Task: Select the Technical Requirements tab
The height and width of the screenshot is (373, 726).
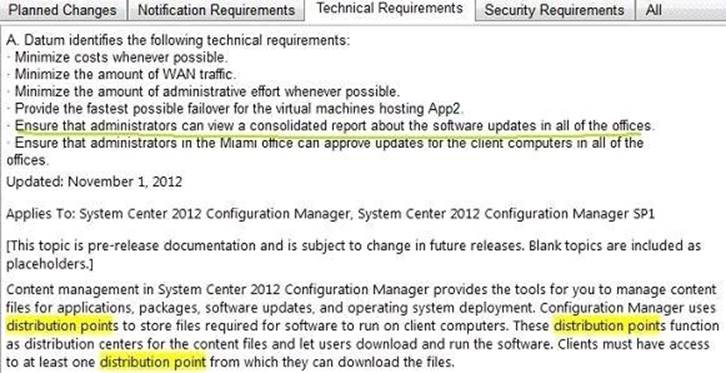Action: pyautogui.click(x=389, y=9)
